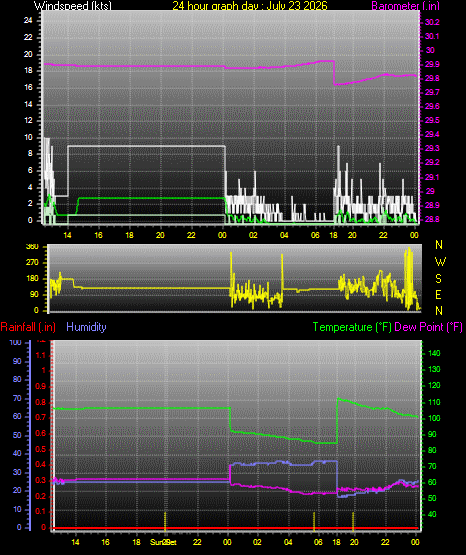Screen dimensions: 466x555
Task: Click the Temperature (°F) legend label
Action: pos(352,327)
